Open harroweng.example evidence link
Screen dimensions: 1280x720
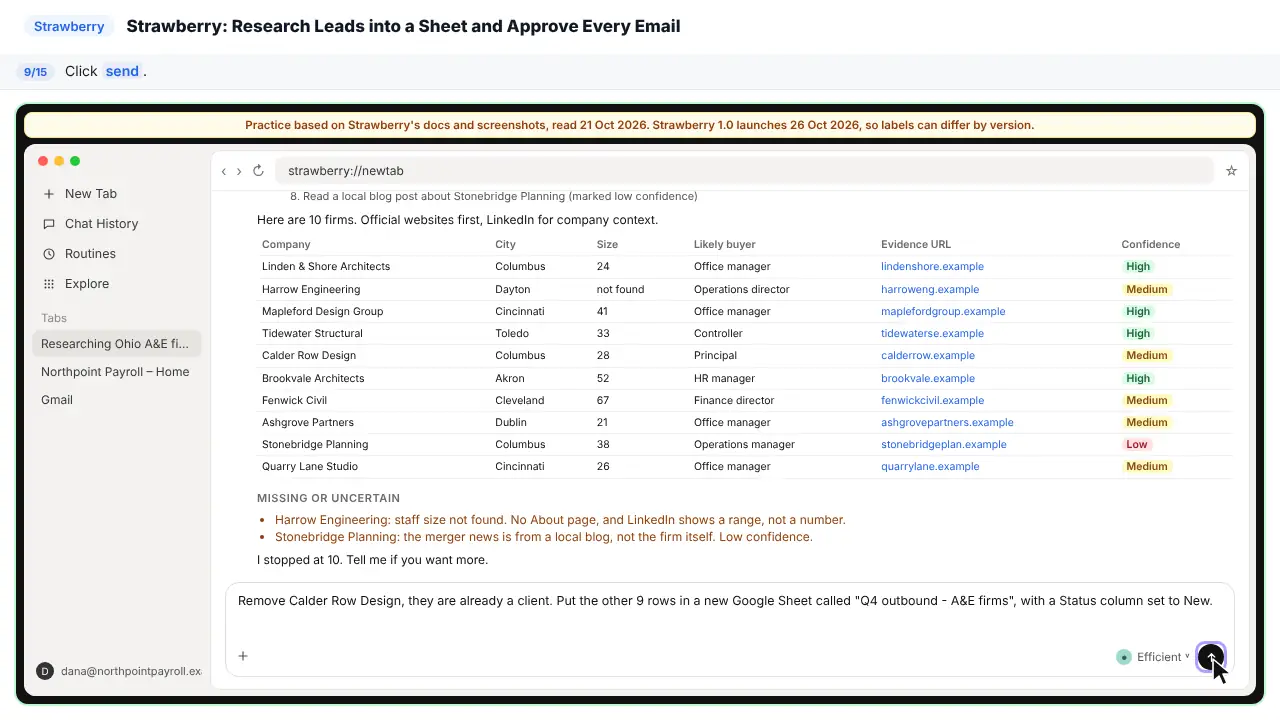coord(930,289)
